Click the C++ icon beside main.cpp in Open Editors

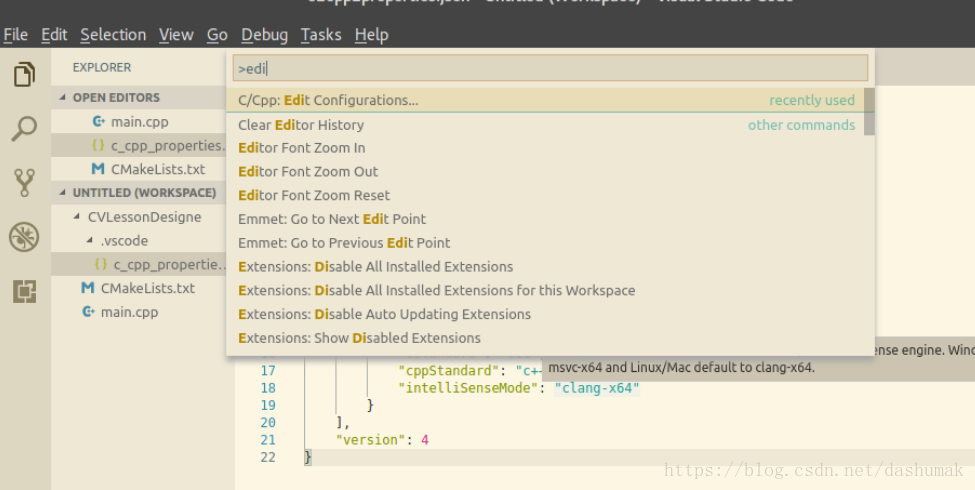[98, 121]
